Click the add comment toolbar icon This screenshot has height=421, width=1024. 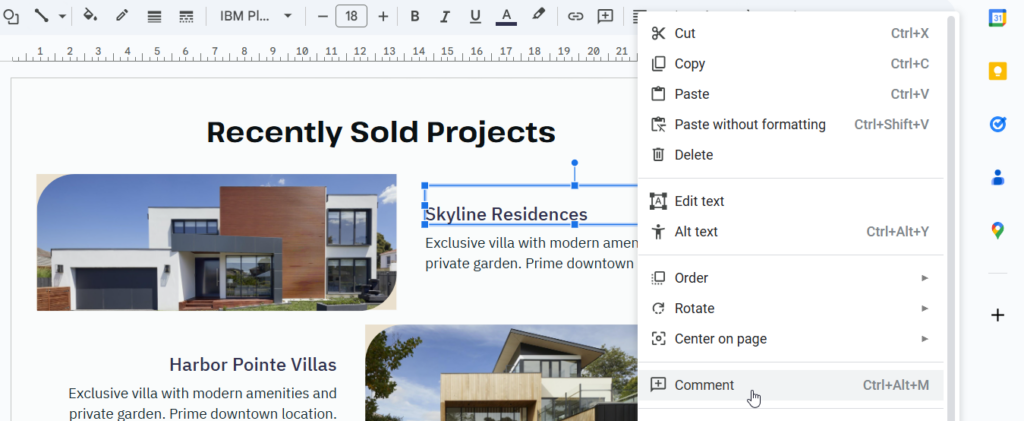tap(605, 16)
